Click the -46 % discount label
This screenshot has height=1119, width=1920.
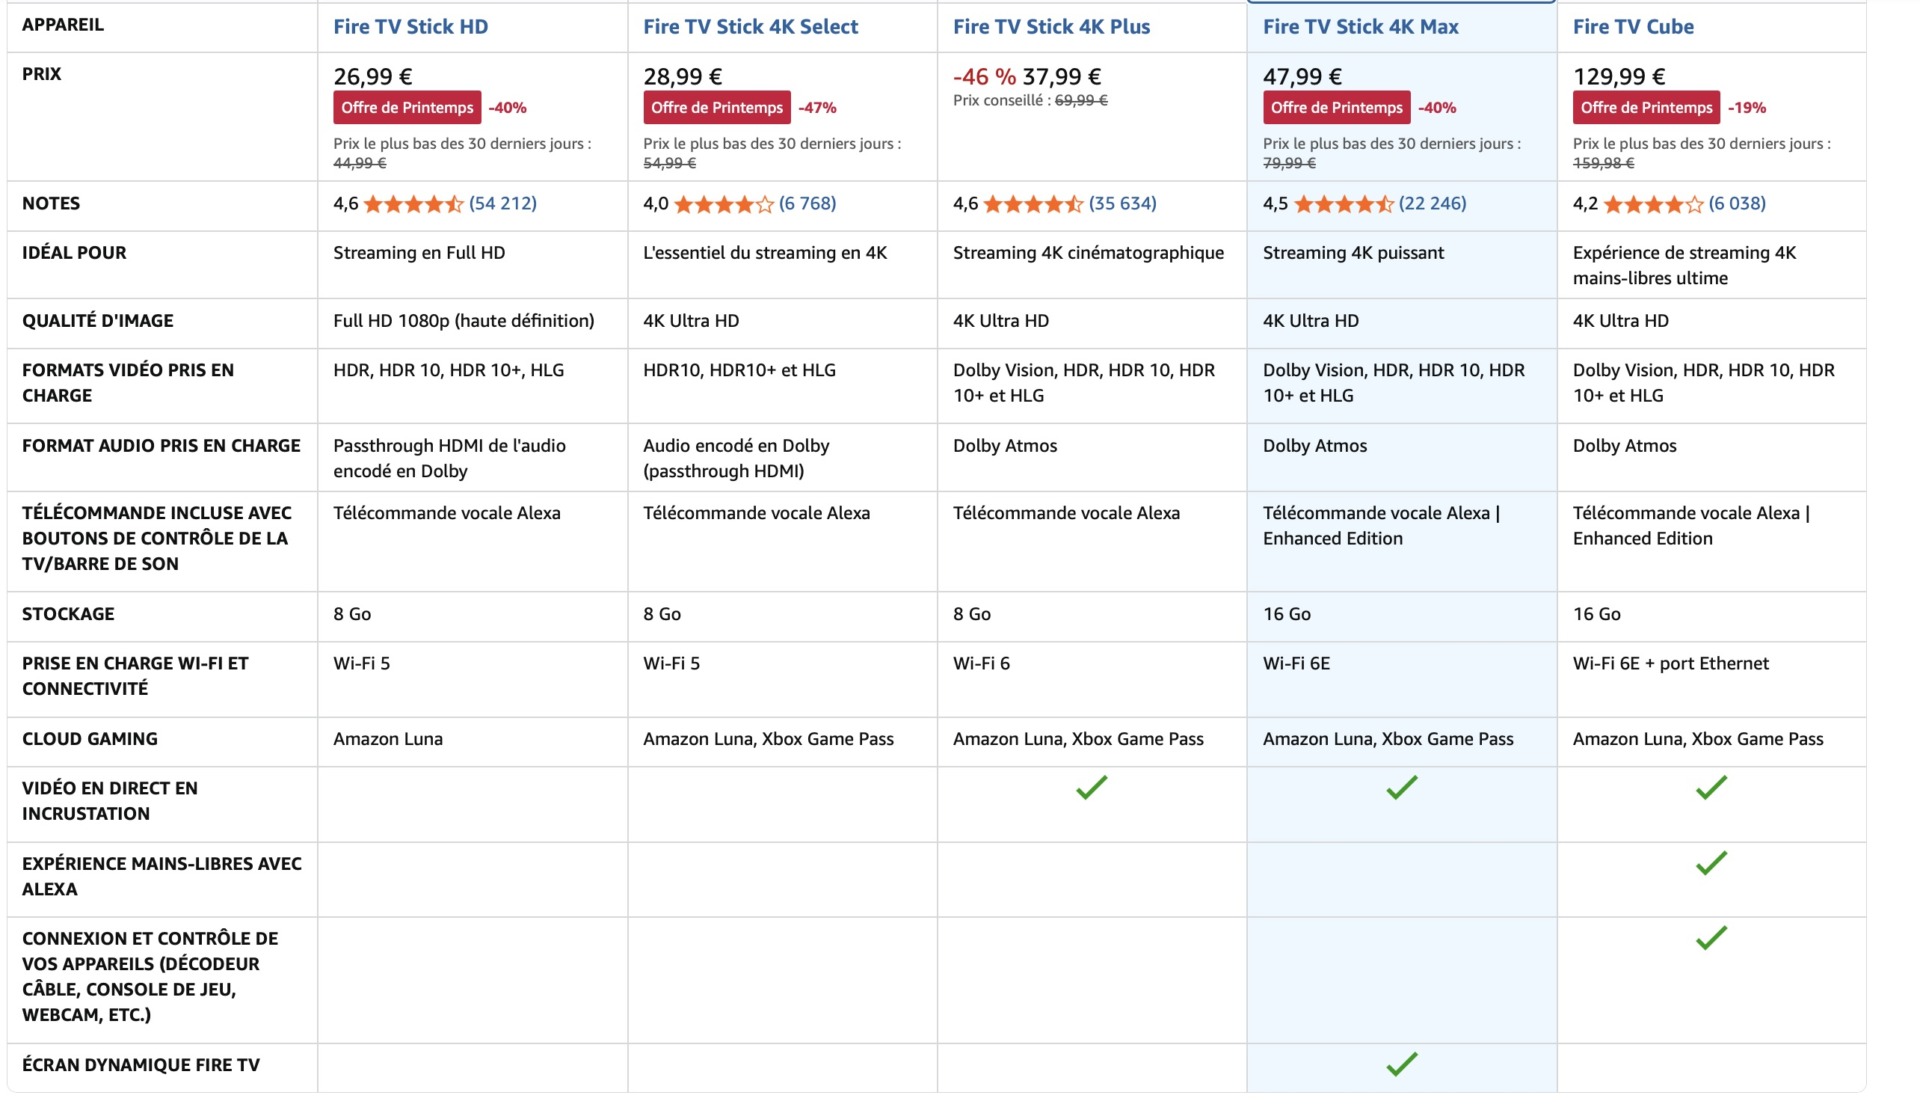984,77
